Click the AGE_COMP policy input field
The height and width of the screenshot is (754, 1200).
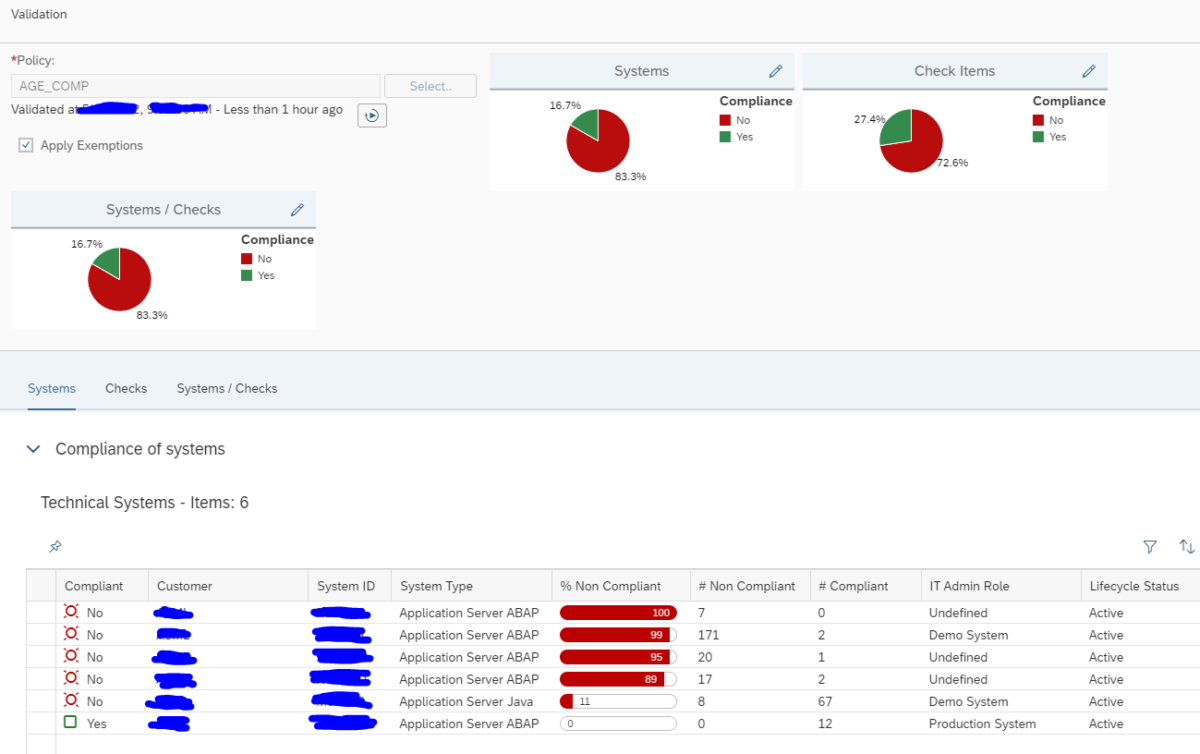pos(195,85)
